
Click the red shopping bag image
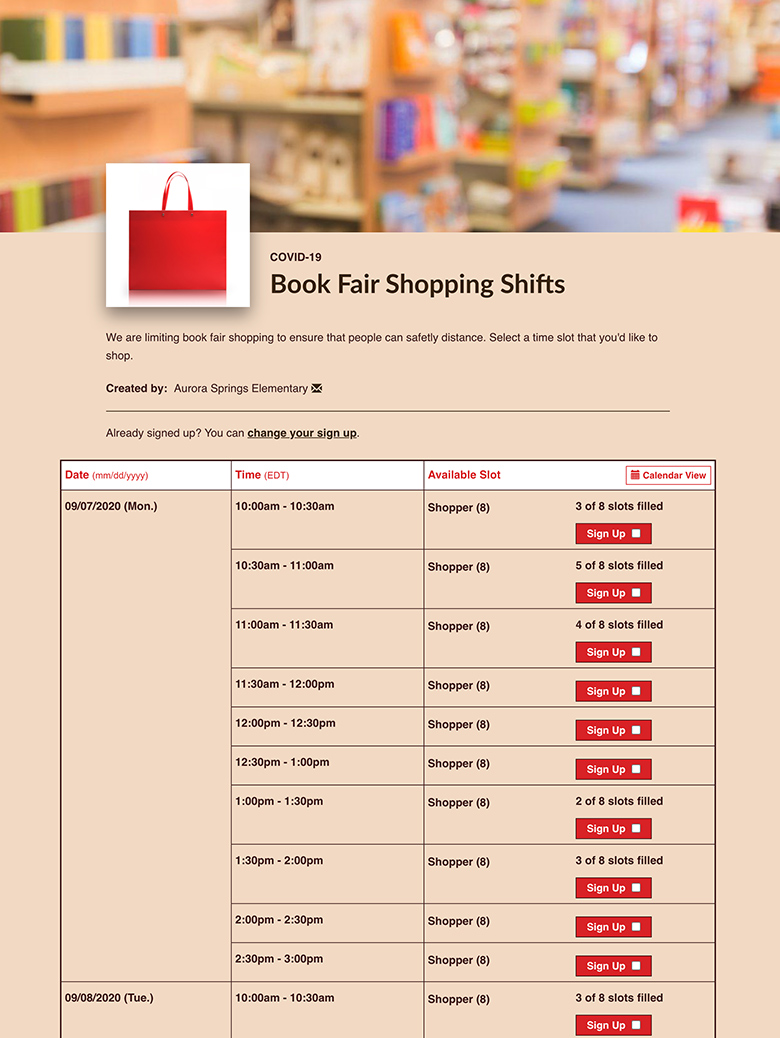178,235
